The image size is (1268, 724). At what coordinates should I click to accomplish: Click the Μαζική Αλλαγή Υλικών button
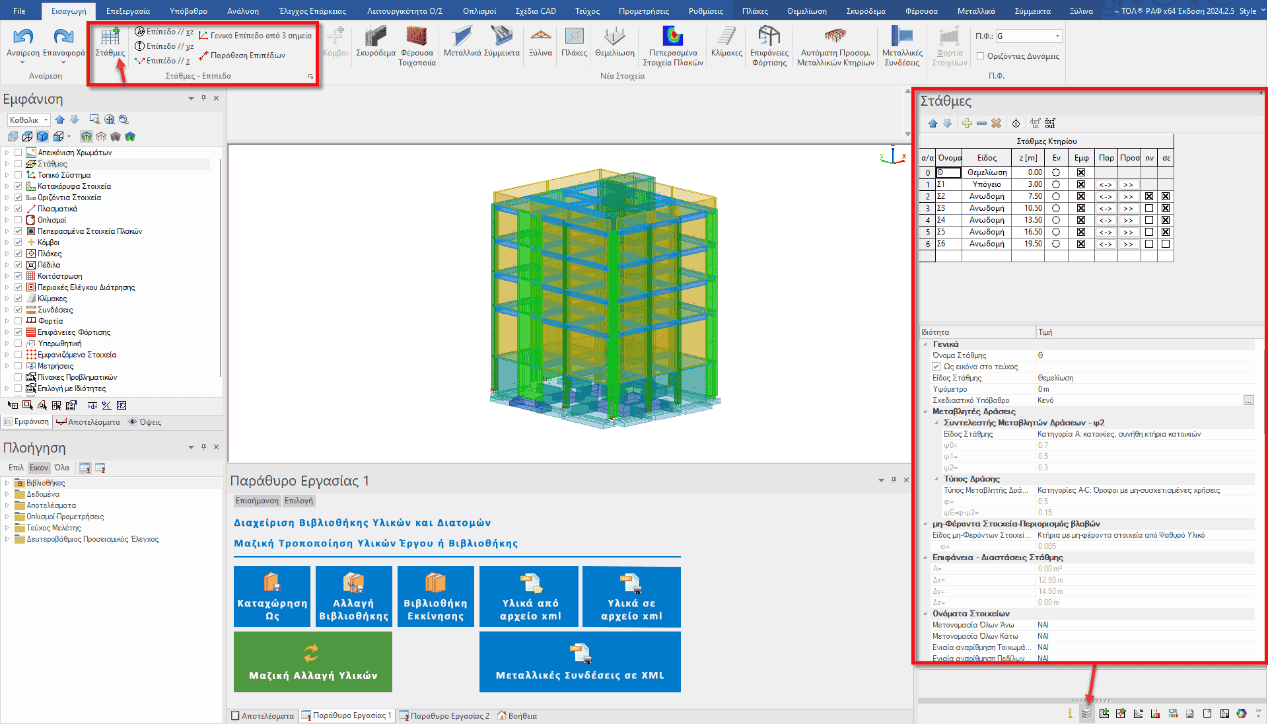[312, 663]
